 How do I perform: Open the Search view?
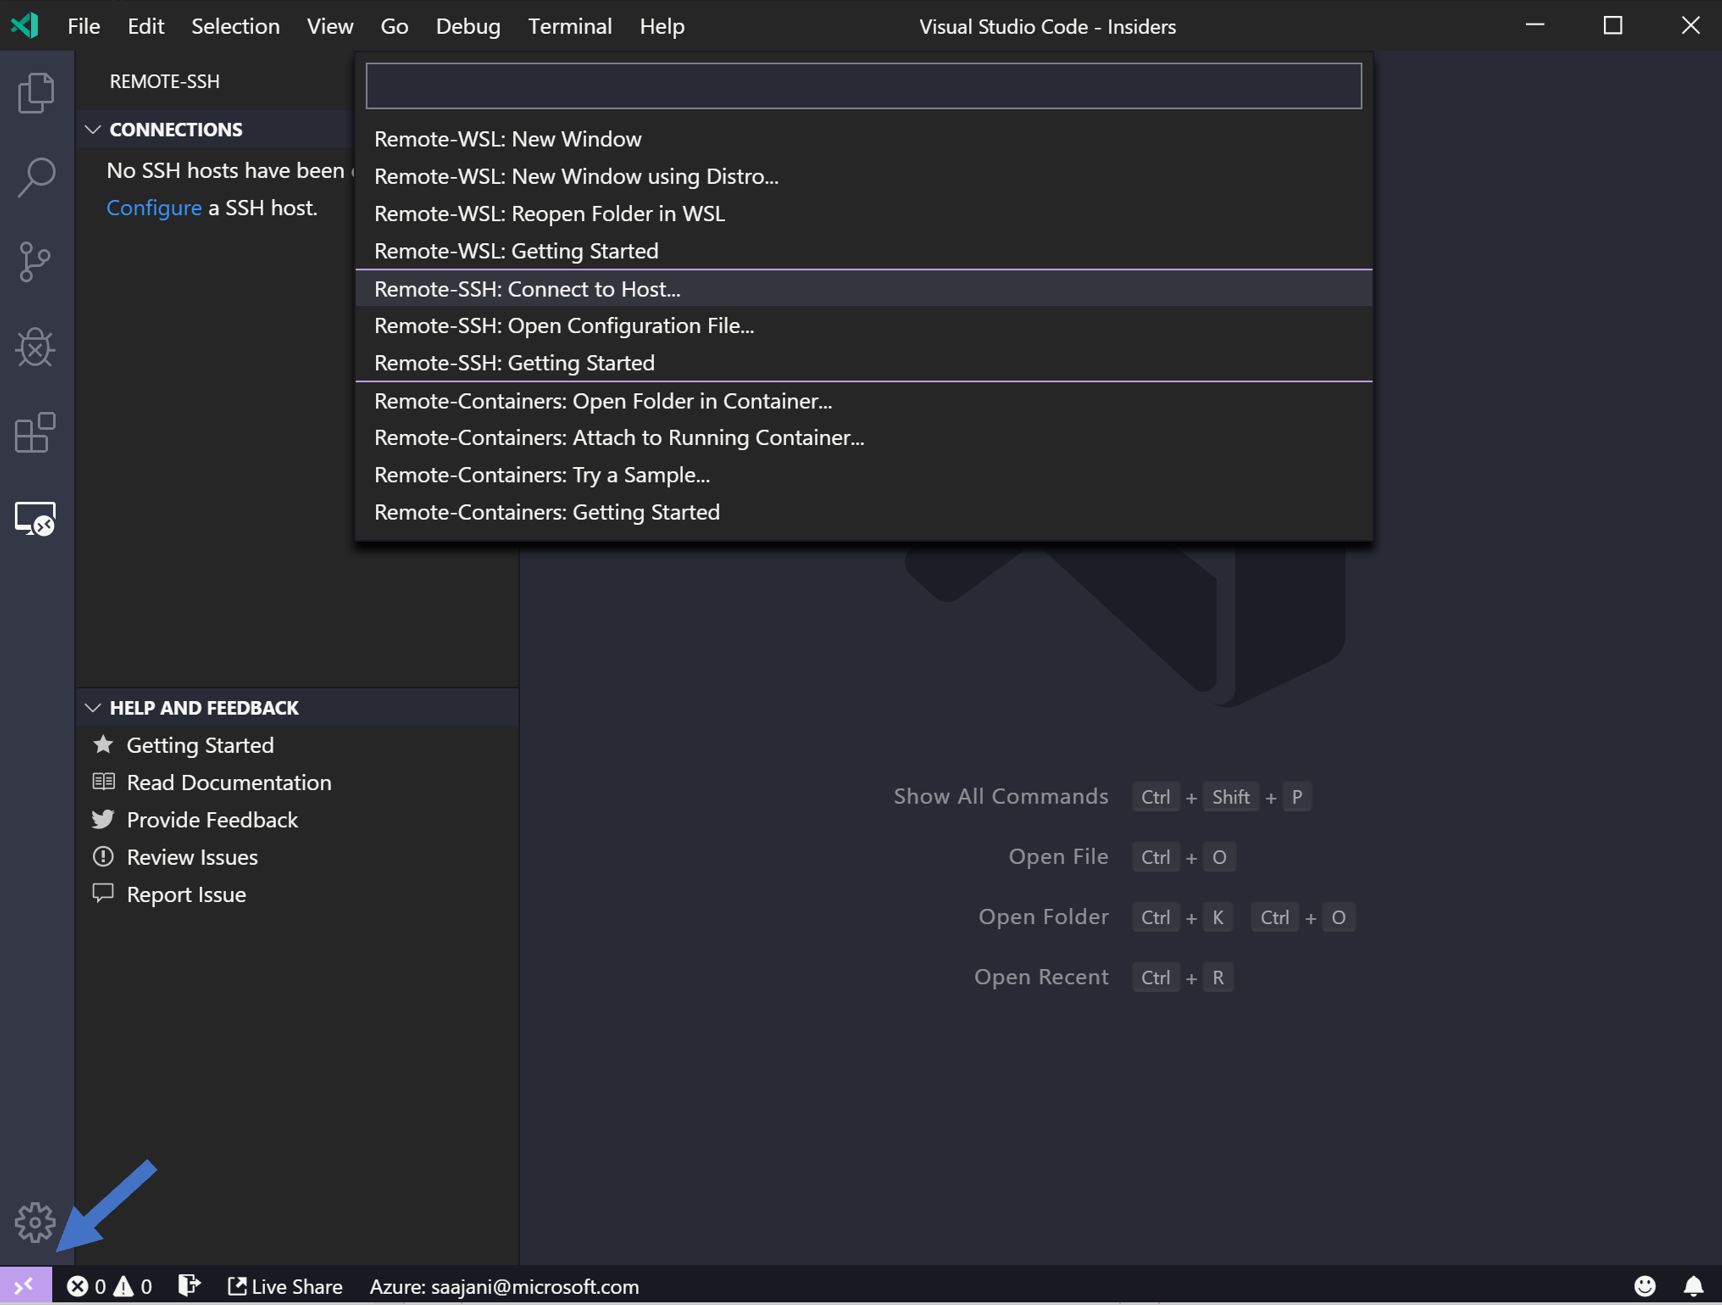pos(36,176)
